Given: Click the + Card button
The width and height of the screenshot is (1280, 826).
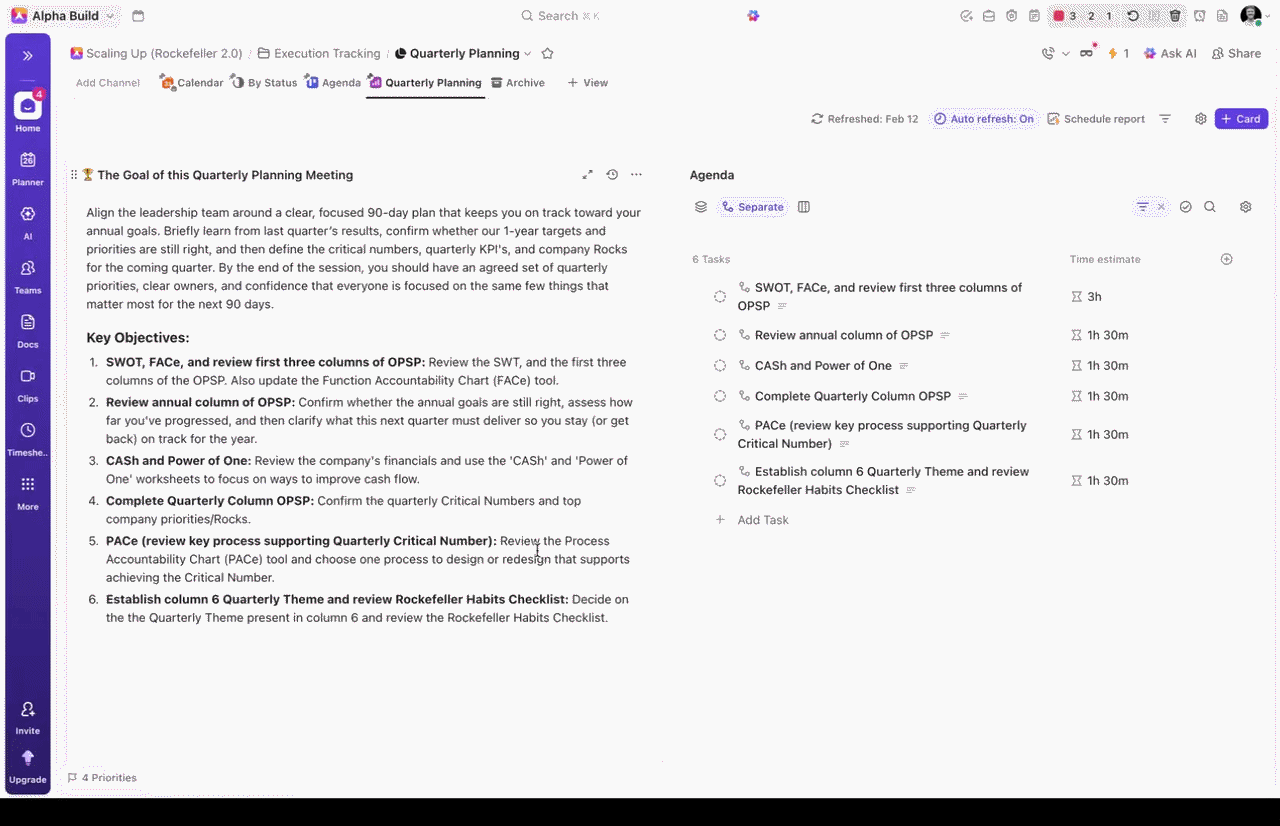Looking at the screenshot, I should click(1241, 119).
